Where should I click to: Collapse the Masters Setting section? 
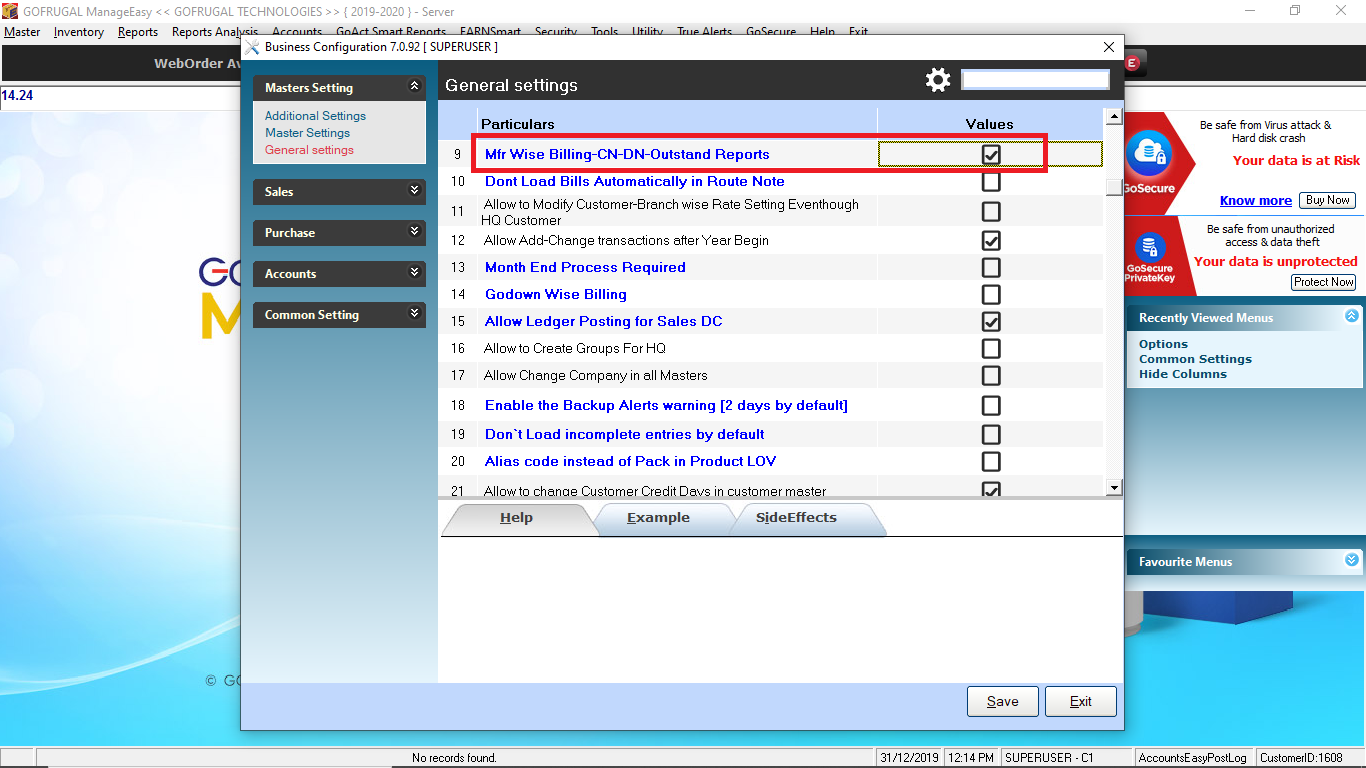(415, 87)
